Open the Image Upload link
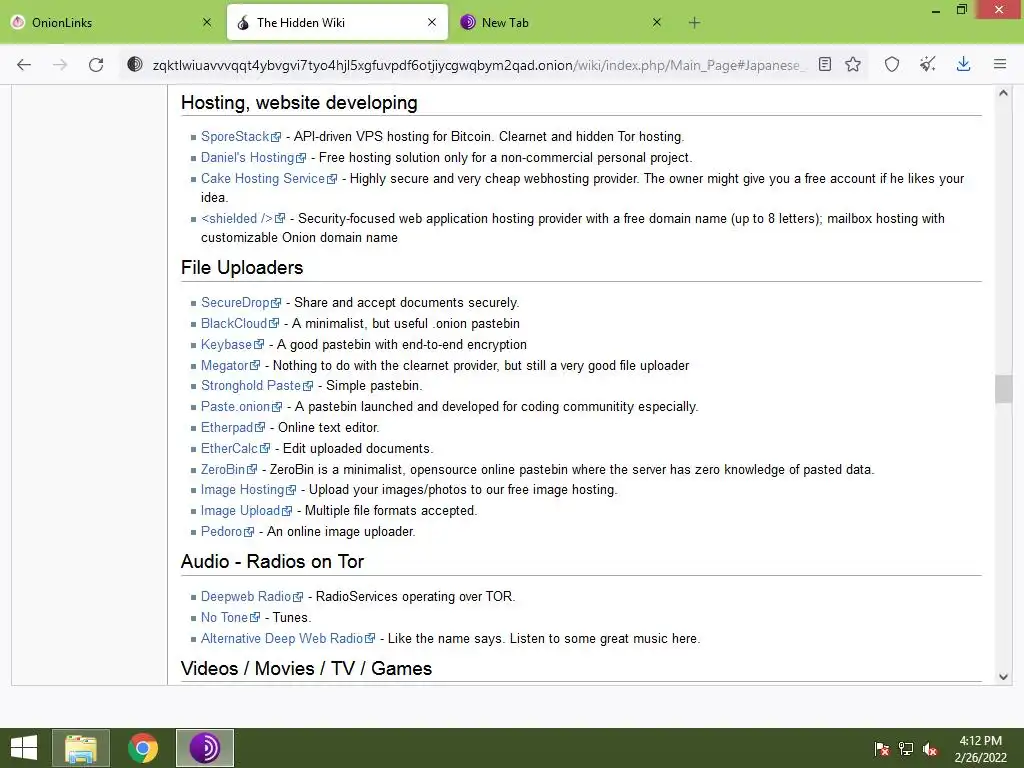1024x768 pixels. pyautogui.click(x=246, y=510)
